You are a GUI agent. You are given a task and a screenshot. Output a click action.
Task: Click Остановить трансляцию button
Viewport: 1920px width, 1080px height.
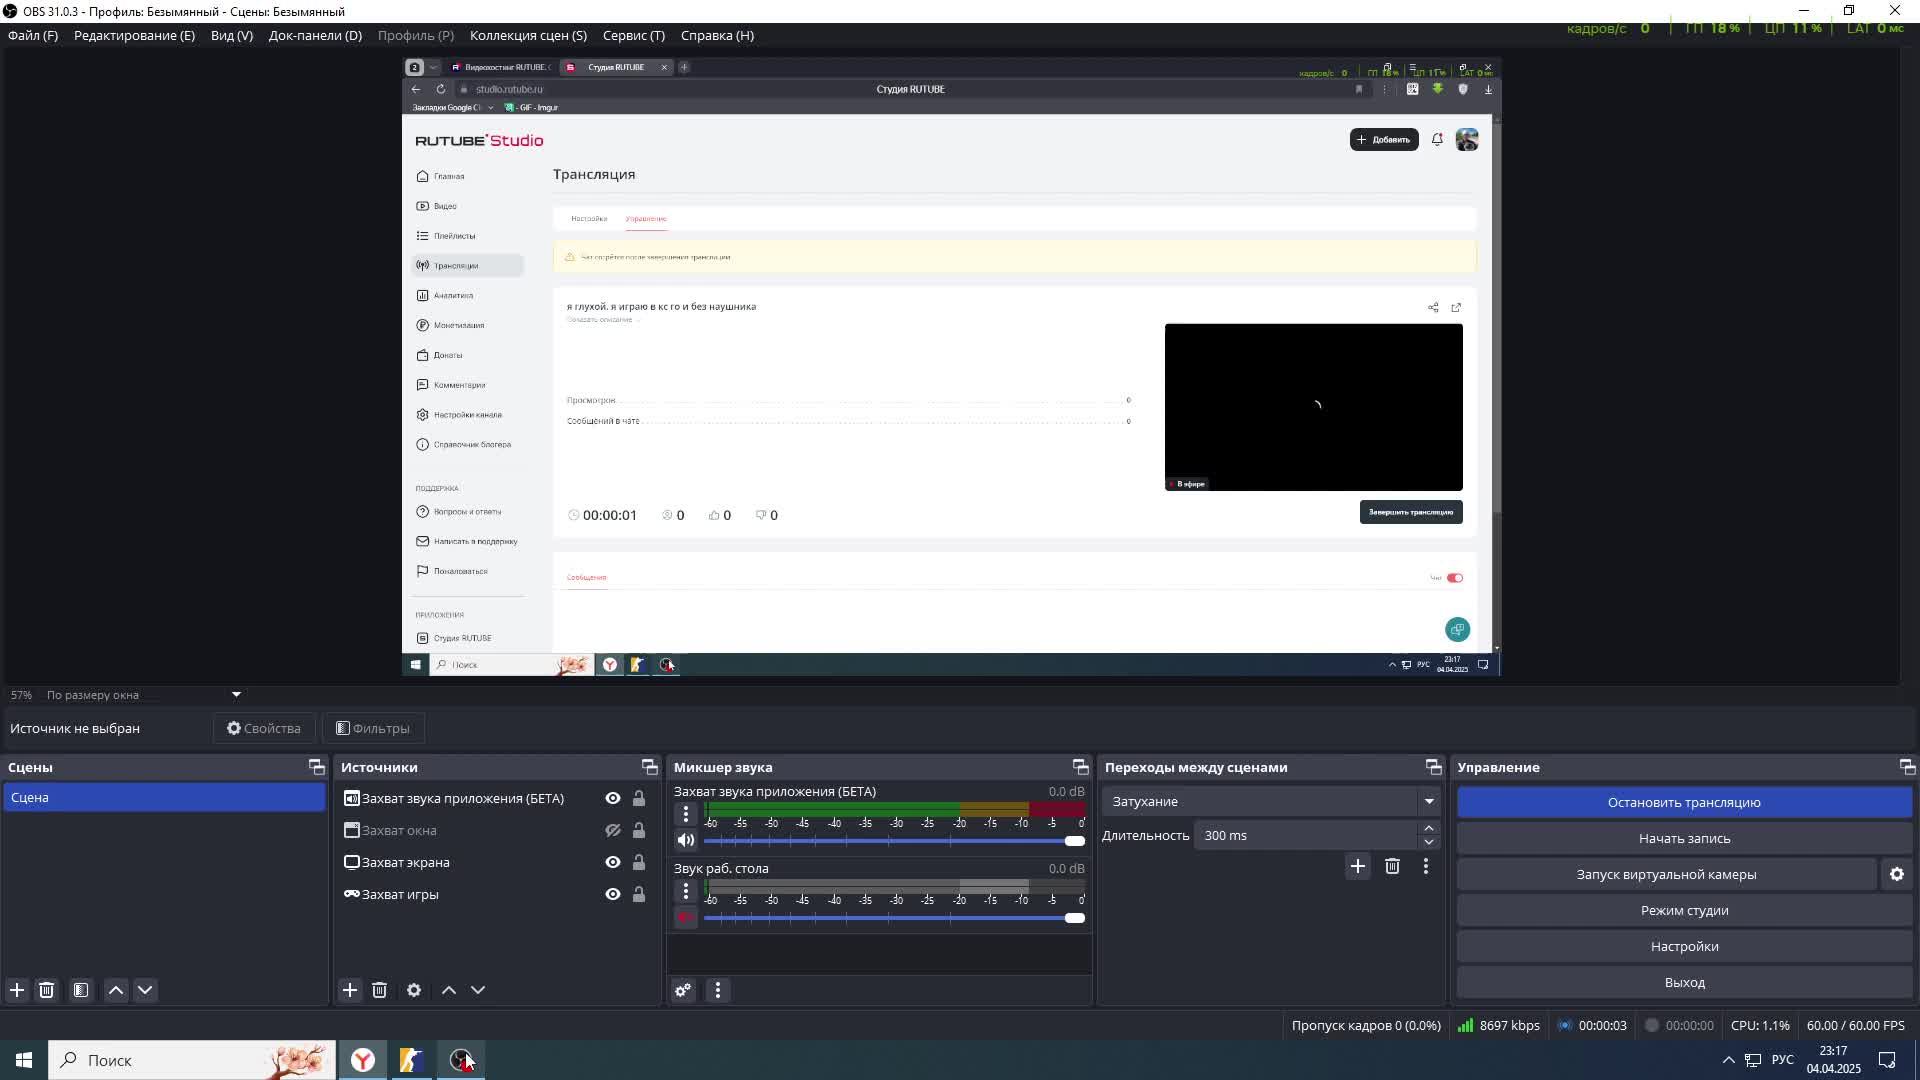click(1684, 802)
